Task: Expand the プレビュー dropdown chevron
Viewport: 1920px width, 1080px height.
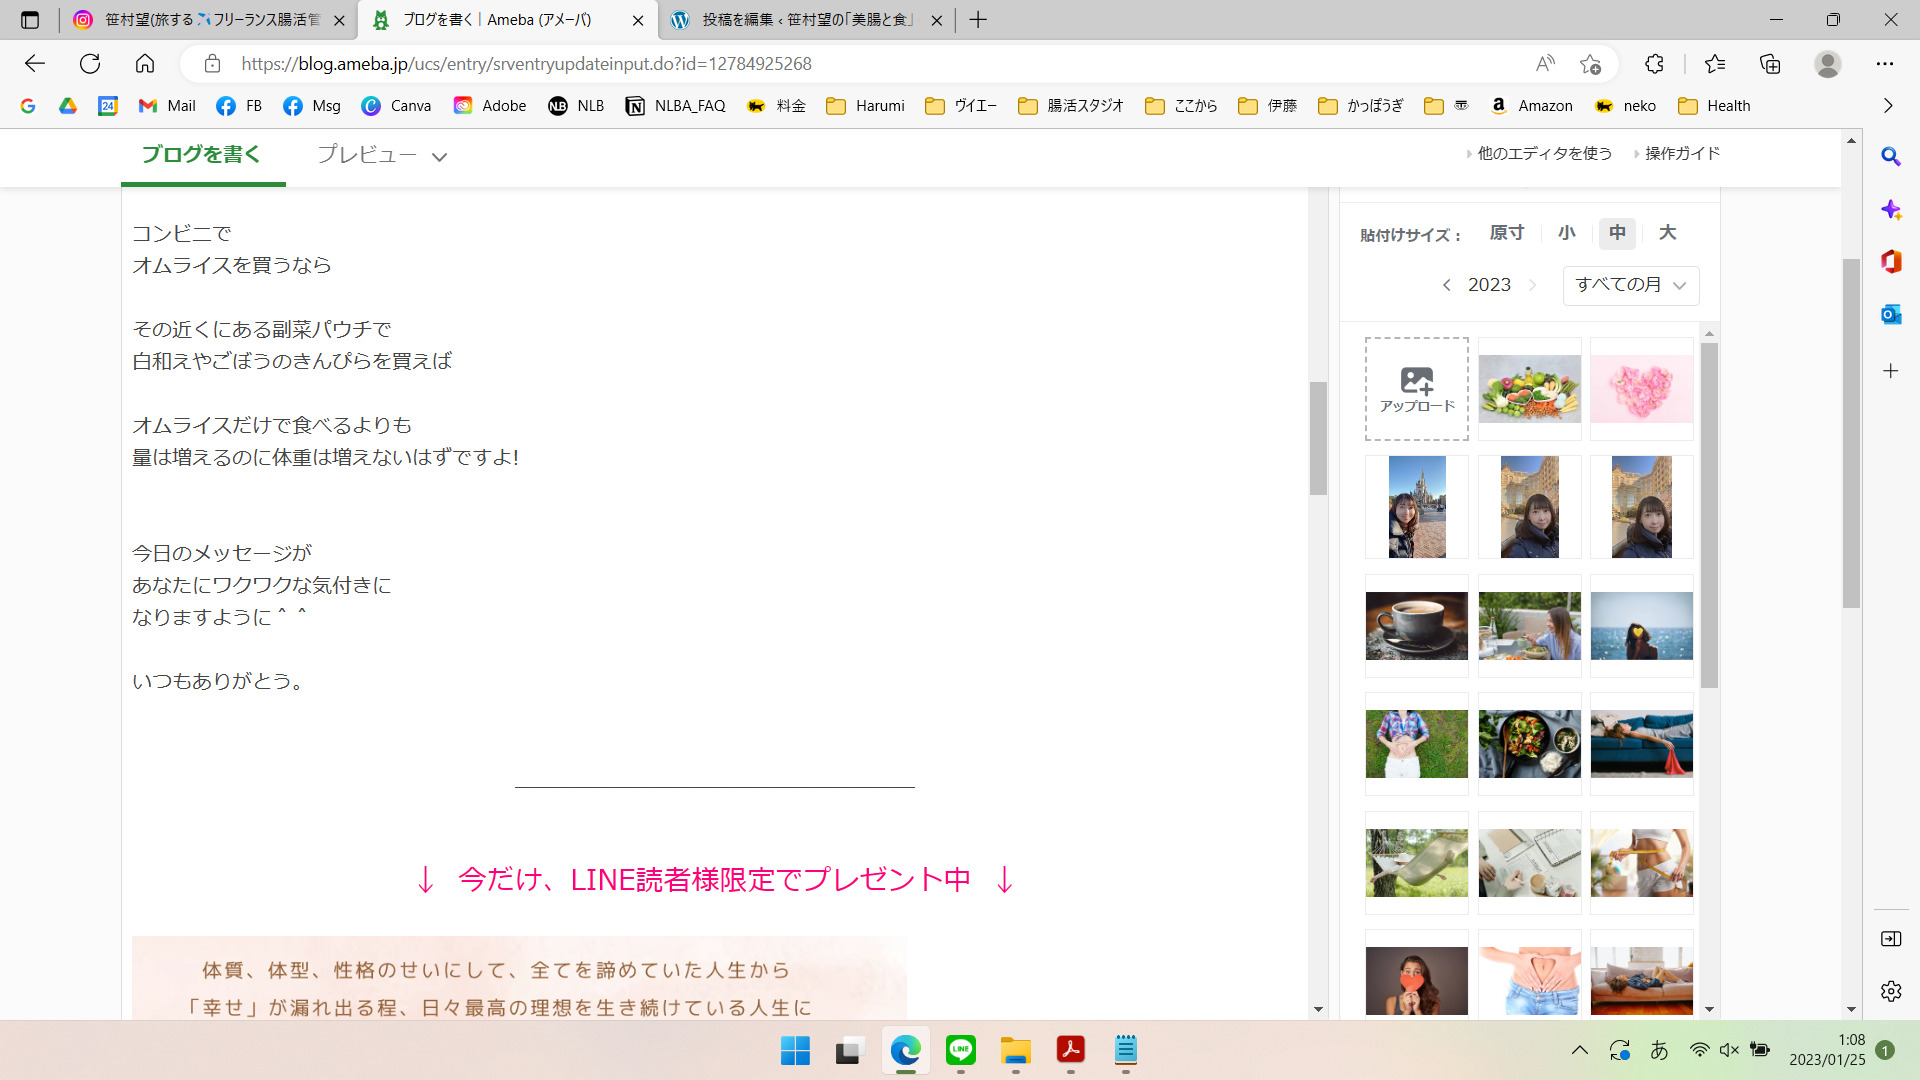Action: pos(439,157)
